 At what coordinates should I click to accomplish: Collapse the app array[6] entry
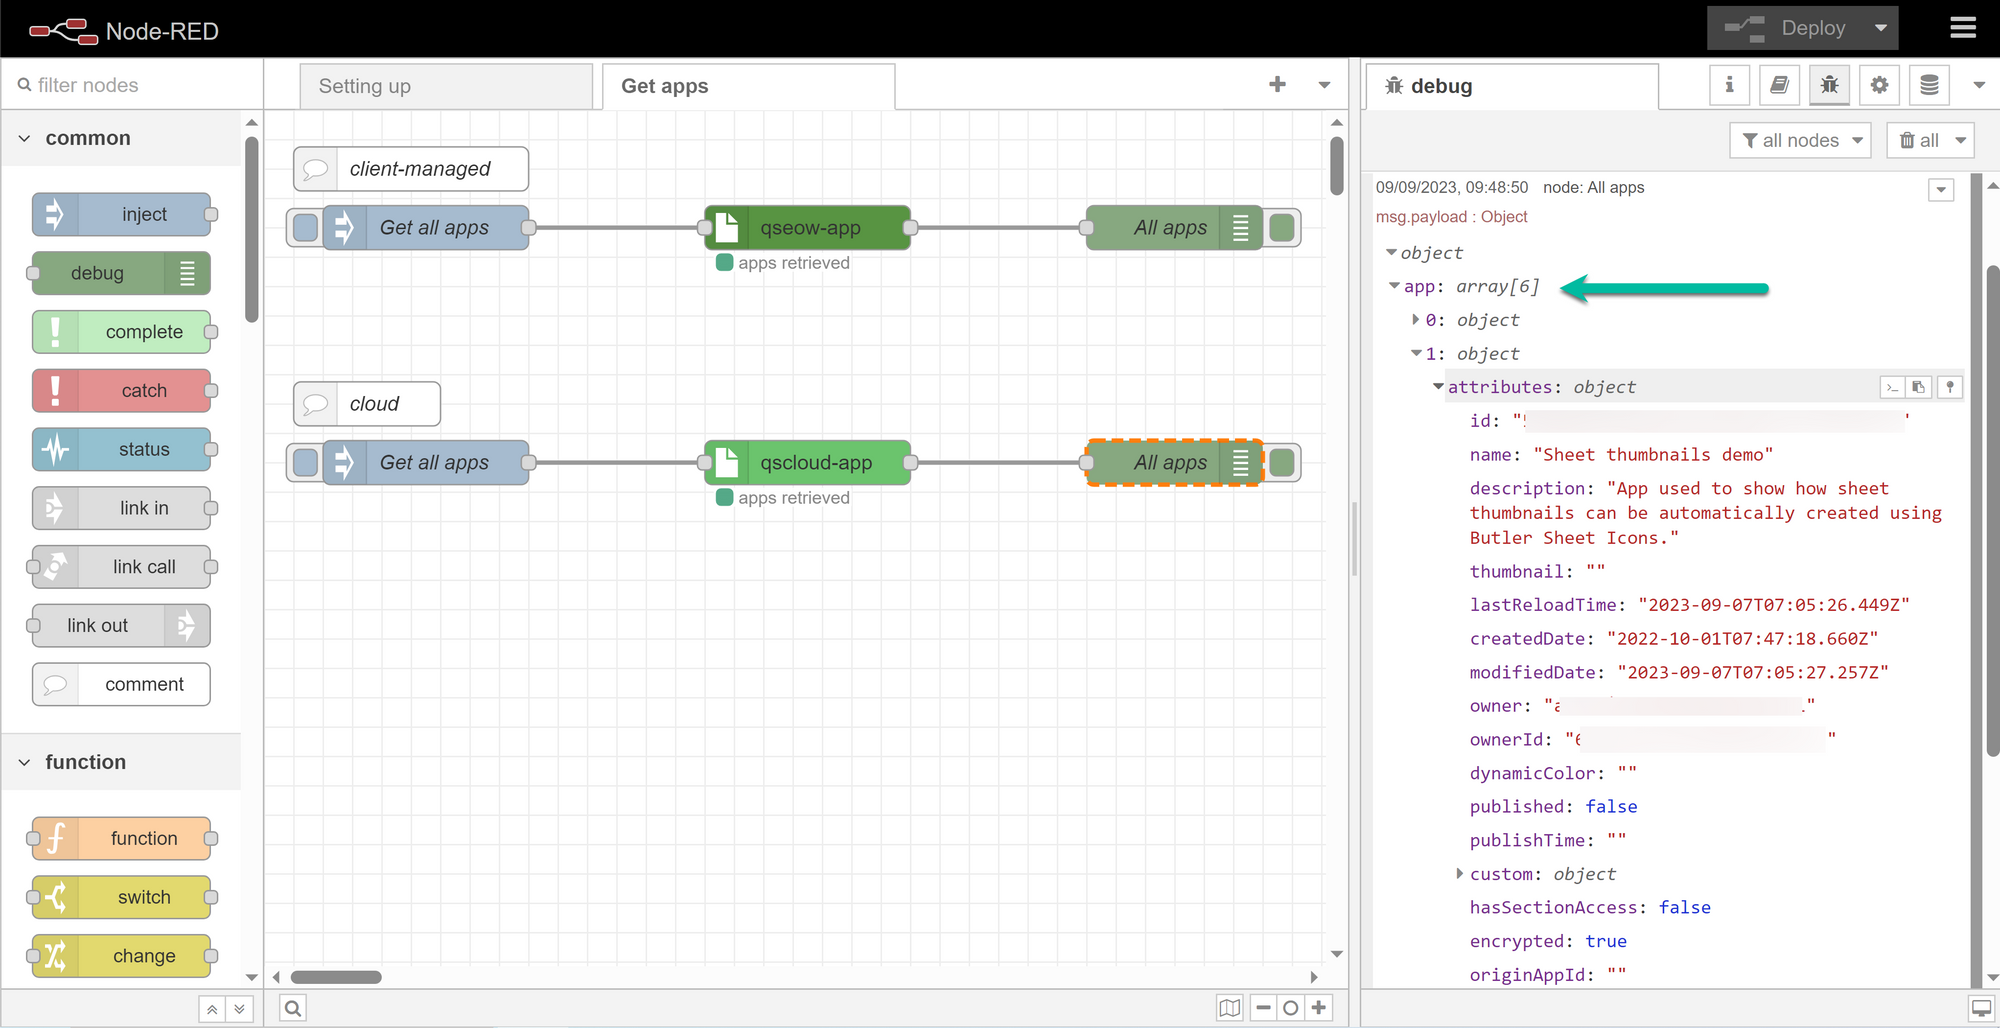tap(1394, 286)
